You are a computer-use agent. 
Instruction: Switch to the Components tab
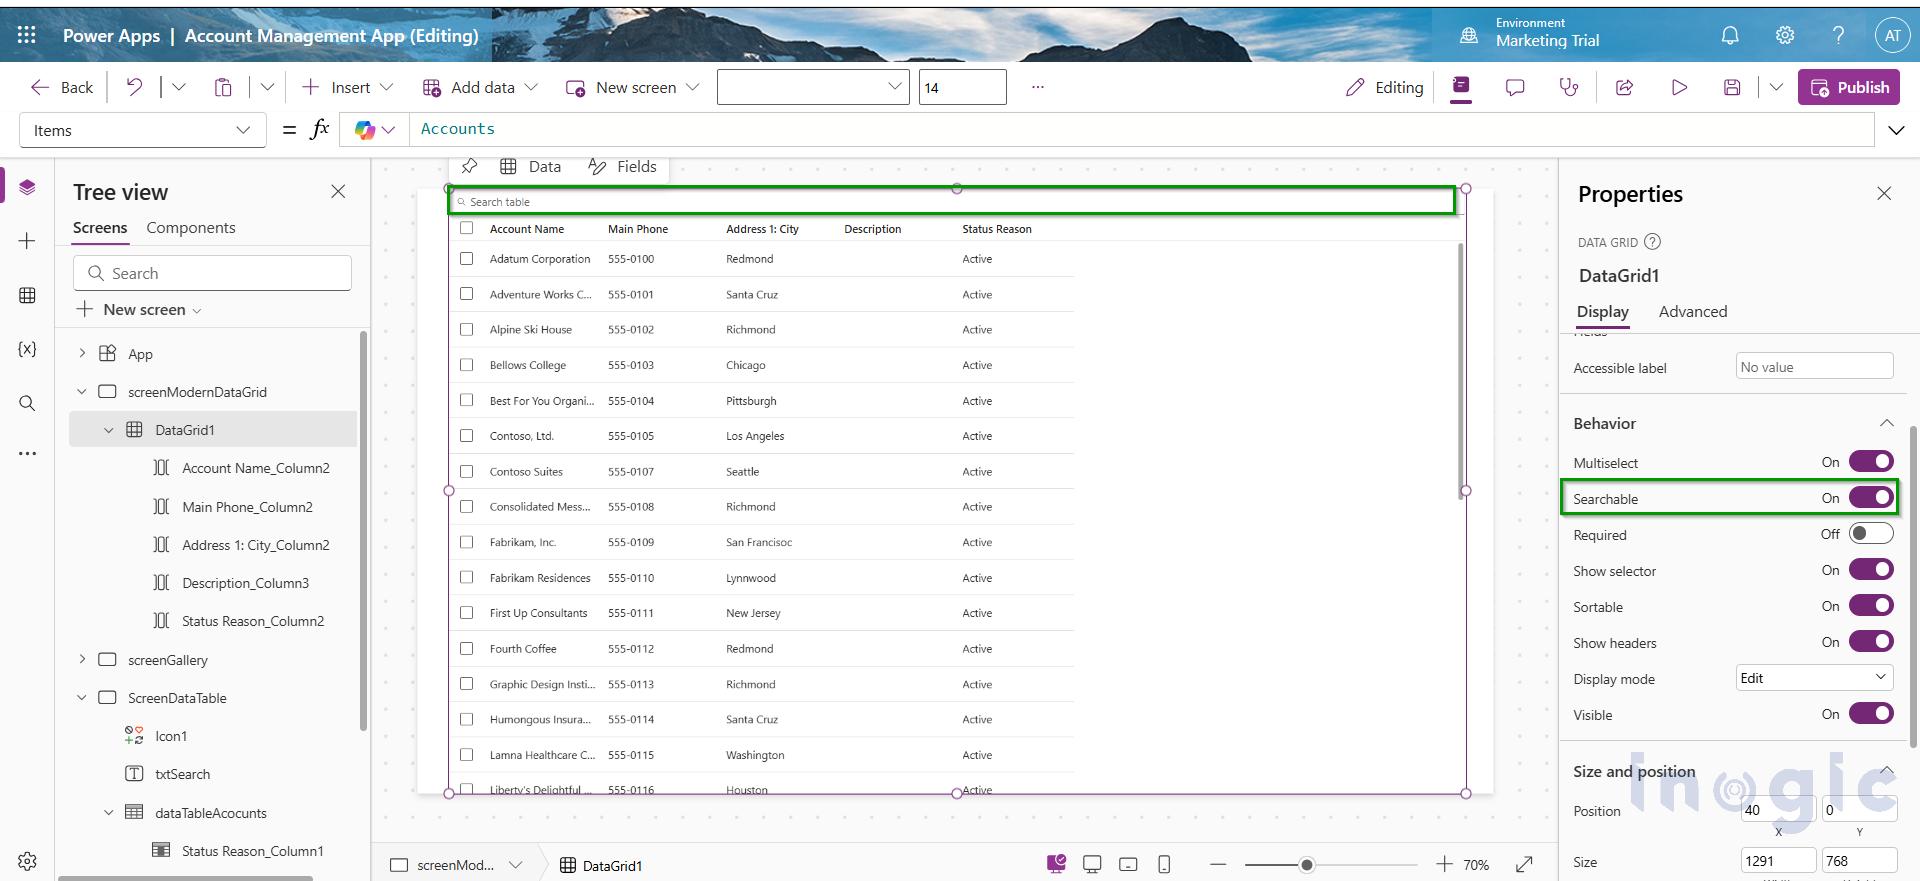191,228
